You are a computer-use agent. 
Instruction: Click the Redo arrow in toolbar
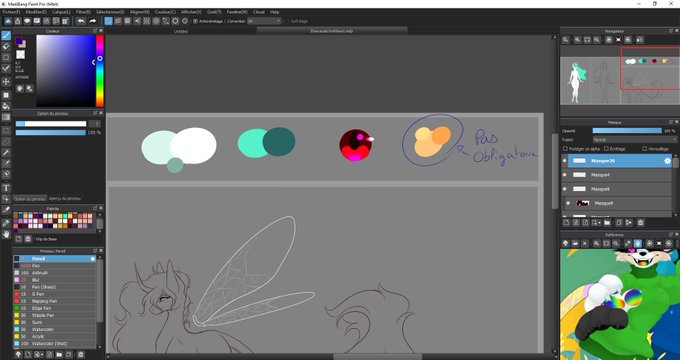pos(93,21)
